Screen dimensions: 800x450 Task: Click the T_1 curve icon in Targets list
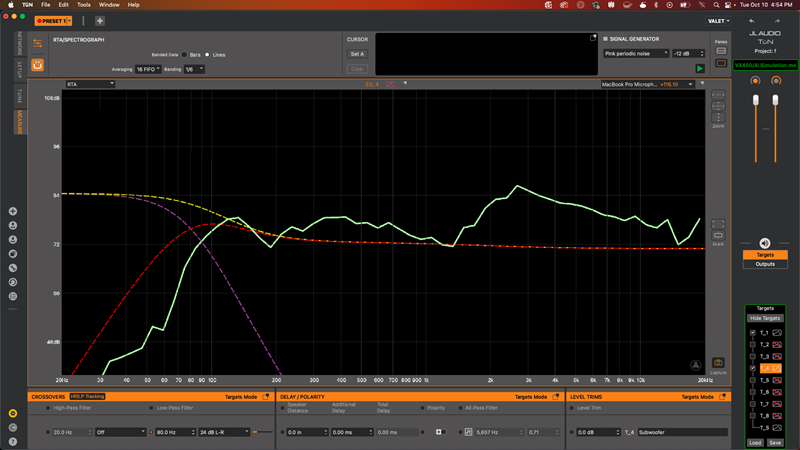point(777,333)
